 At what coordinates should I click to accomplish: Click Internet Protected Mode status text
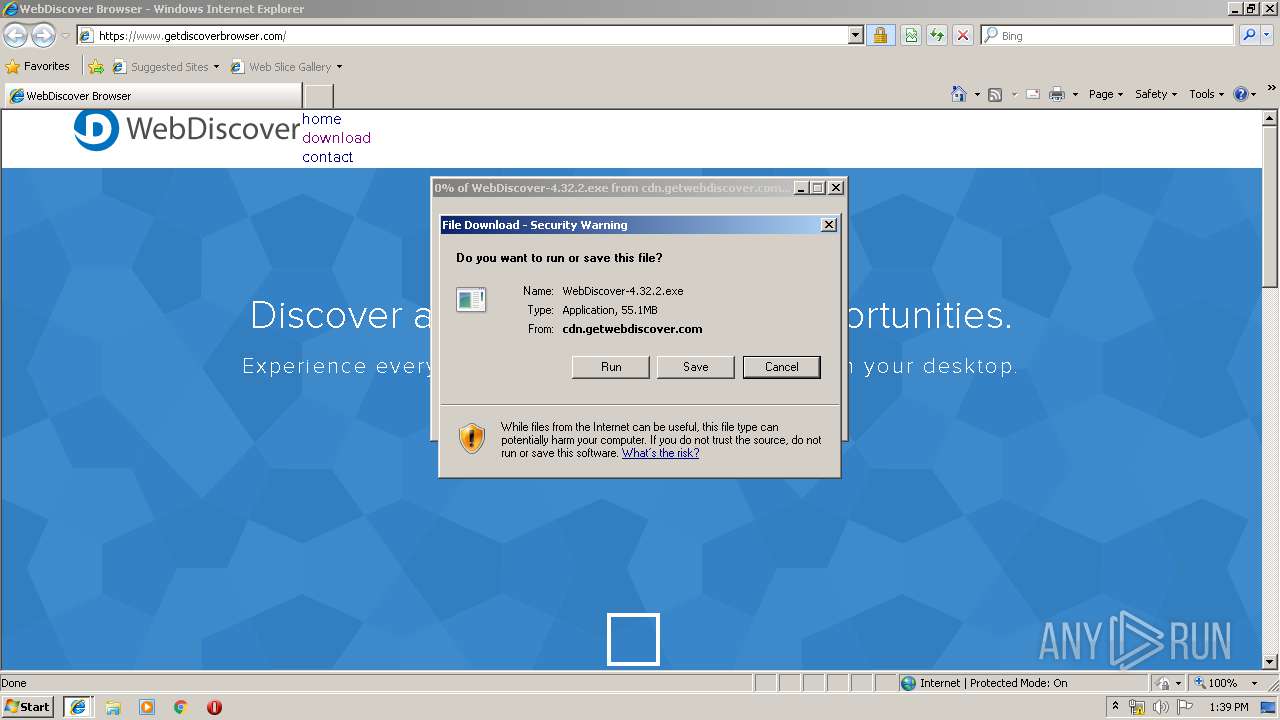[993, 683]
